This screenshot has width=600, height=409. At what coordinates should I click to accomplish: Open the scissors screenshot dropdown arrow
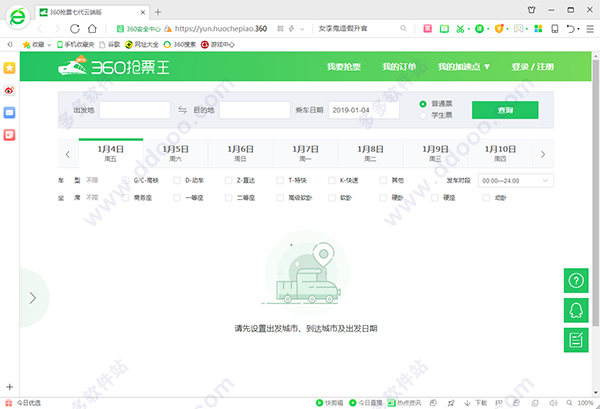pyautogui.click(x=469, y=29)
